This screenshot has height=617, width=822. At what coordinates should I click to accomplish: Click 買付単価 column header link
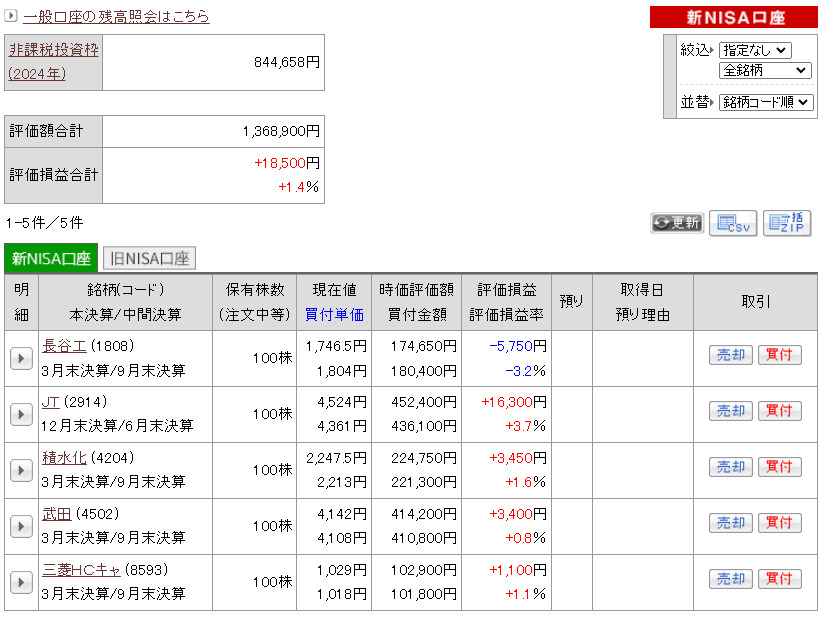334,314
